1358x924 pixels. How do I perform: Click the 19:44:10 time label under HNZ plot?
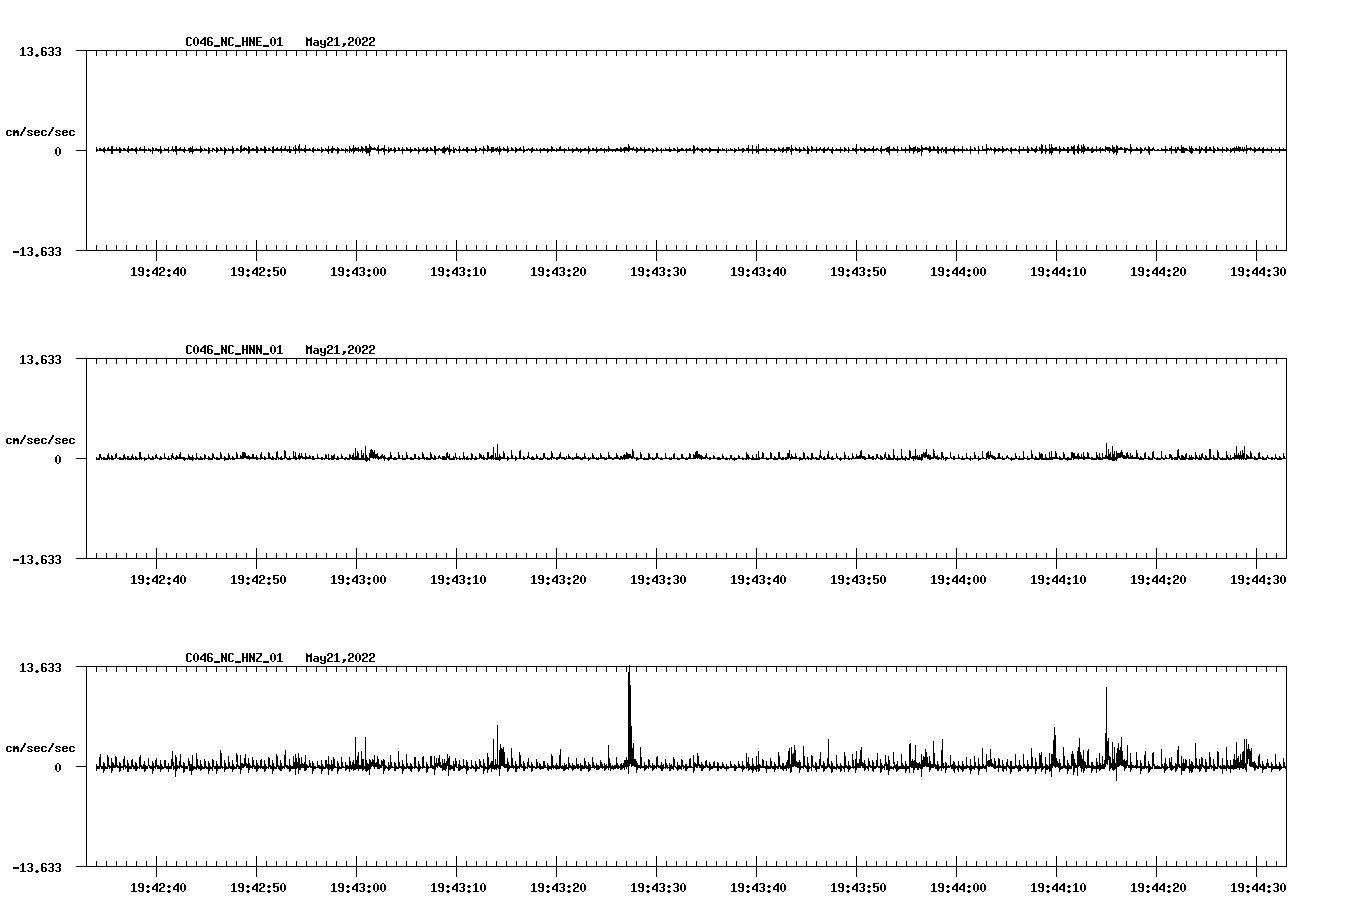1058,888
